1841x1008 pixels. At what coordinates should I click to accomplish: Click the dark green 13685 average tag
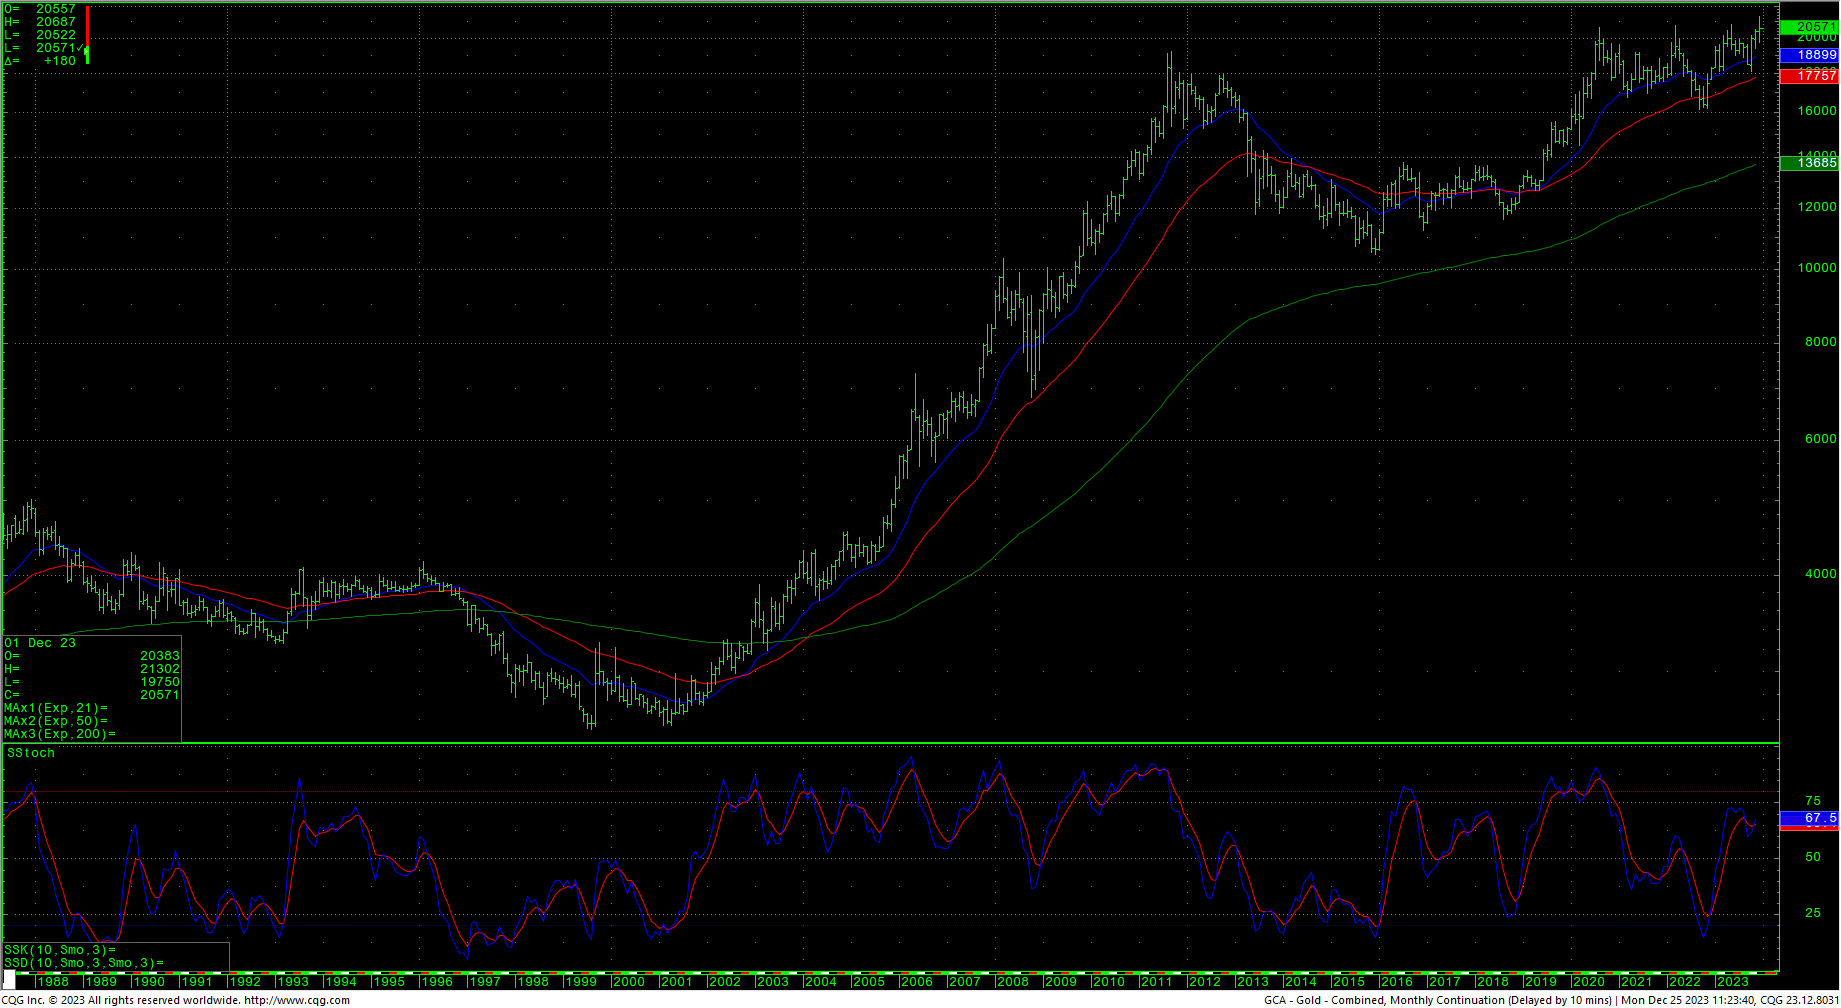(1814, 162)
